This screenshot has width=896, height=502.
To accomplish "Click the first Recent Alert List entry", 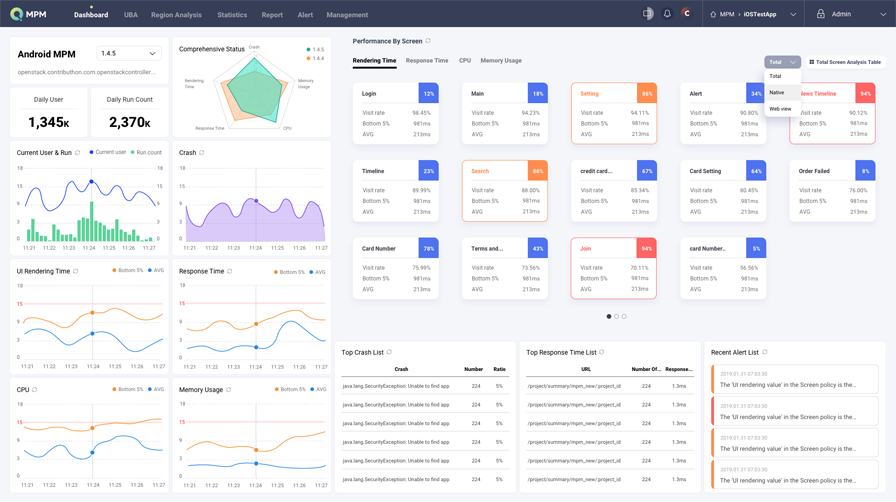I will pyautogui.click(x=795, y=379).
